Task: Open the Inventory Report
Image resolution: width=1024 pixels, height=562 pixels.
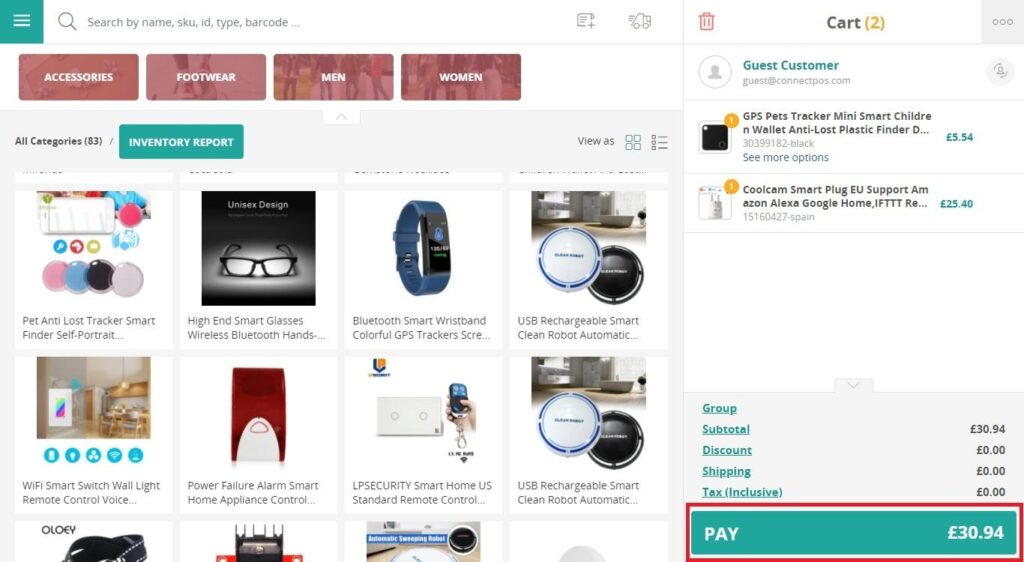Action: (x=181, y=142)
